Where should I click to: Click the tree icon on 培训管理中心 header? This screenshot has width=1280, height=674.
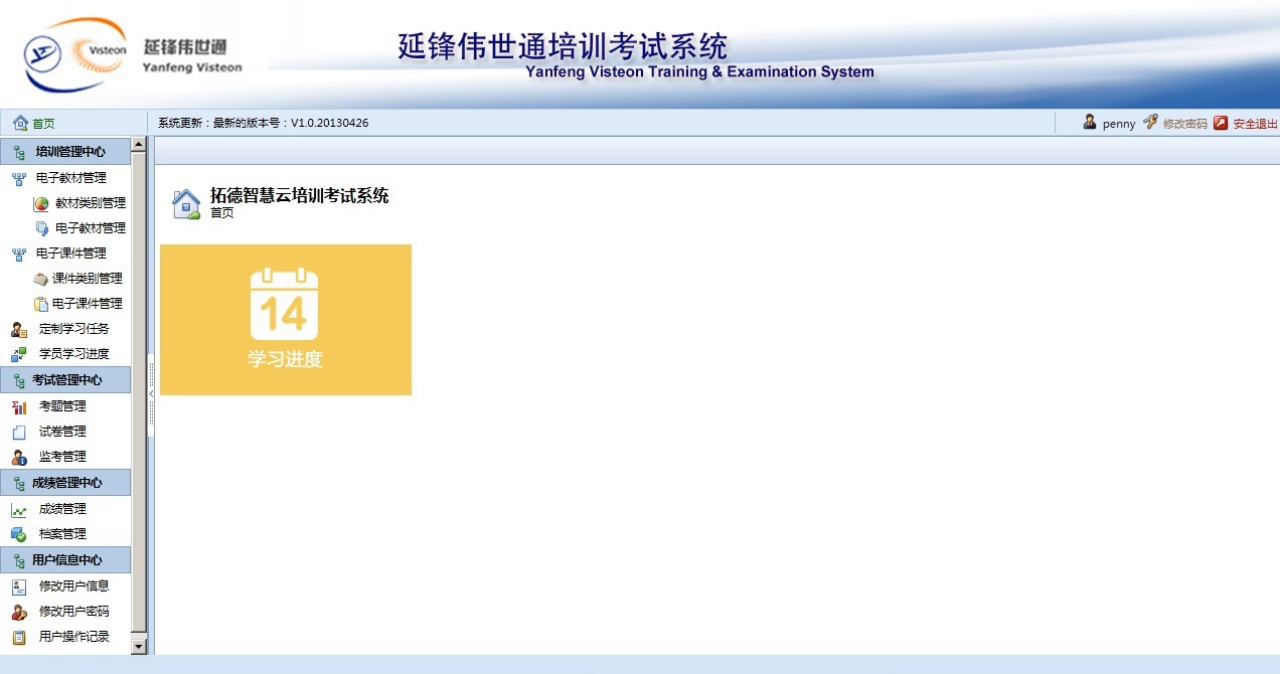pos(19,152)
